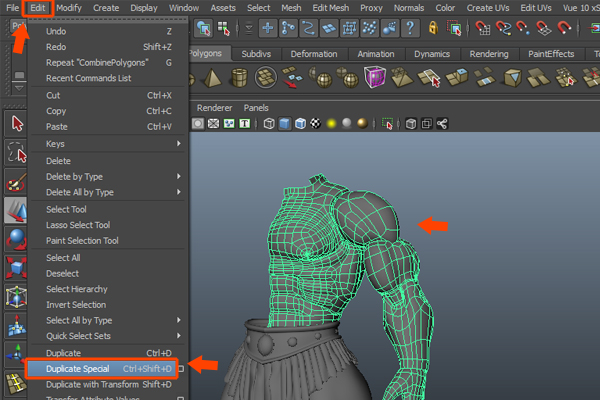The width and height of the screenshot is (600, 400).
Task: Click the purple smooth proxy cube icon
Action: tap(375, 77)
